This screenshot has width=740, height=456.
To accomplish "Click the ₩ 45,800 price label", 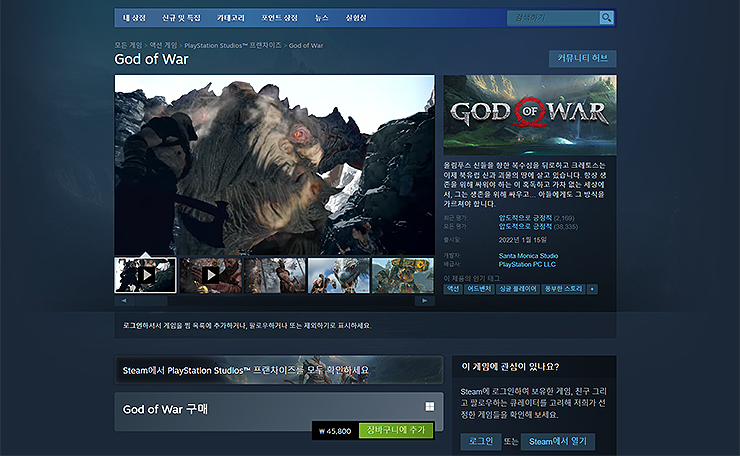I will click(x=335, y=431).
